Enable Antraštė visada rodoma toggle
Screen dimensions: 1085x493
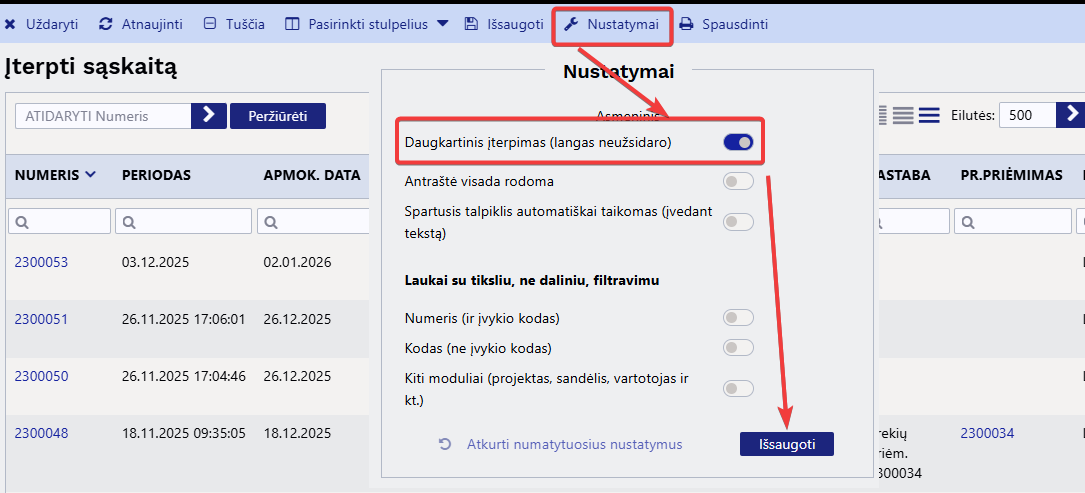point(738,181)
